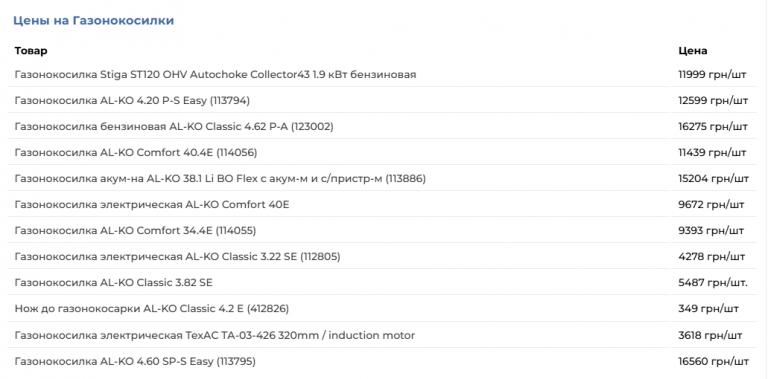
Task: Click the 16560 грн/шт price cell
Action: (x=714, y=361)
